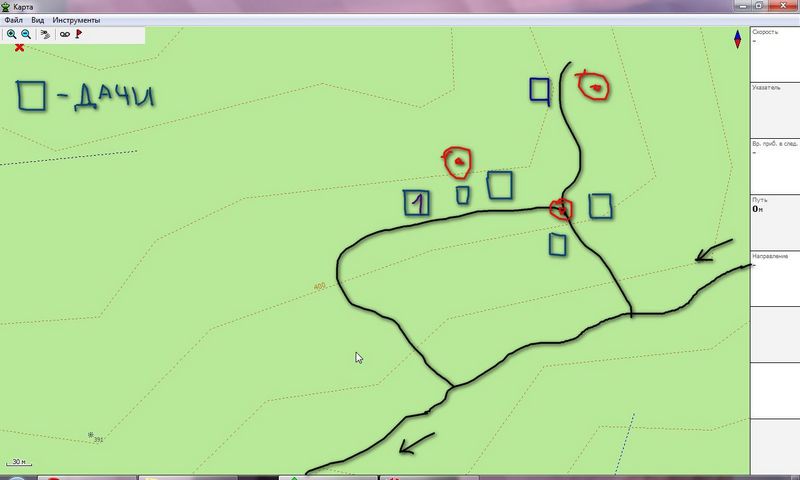The height and width of the screenshot is (480, 800).
Task: Select the Указатель data panel
Action: 775,110
